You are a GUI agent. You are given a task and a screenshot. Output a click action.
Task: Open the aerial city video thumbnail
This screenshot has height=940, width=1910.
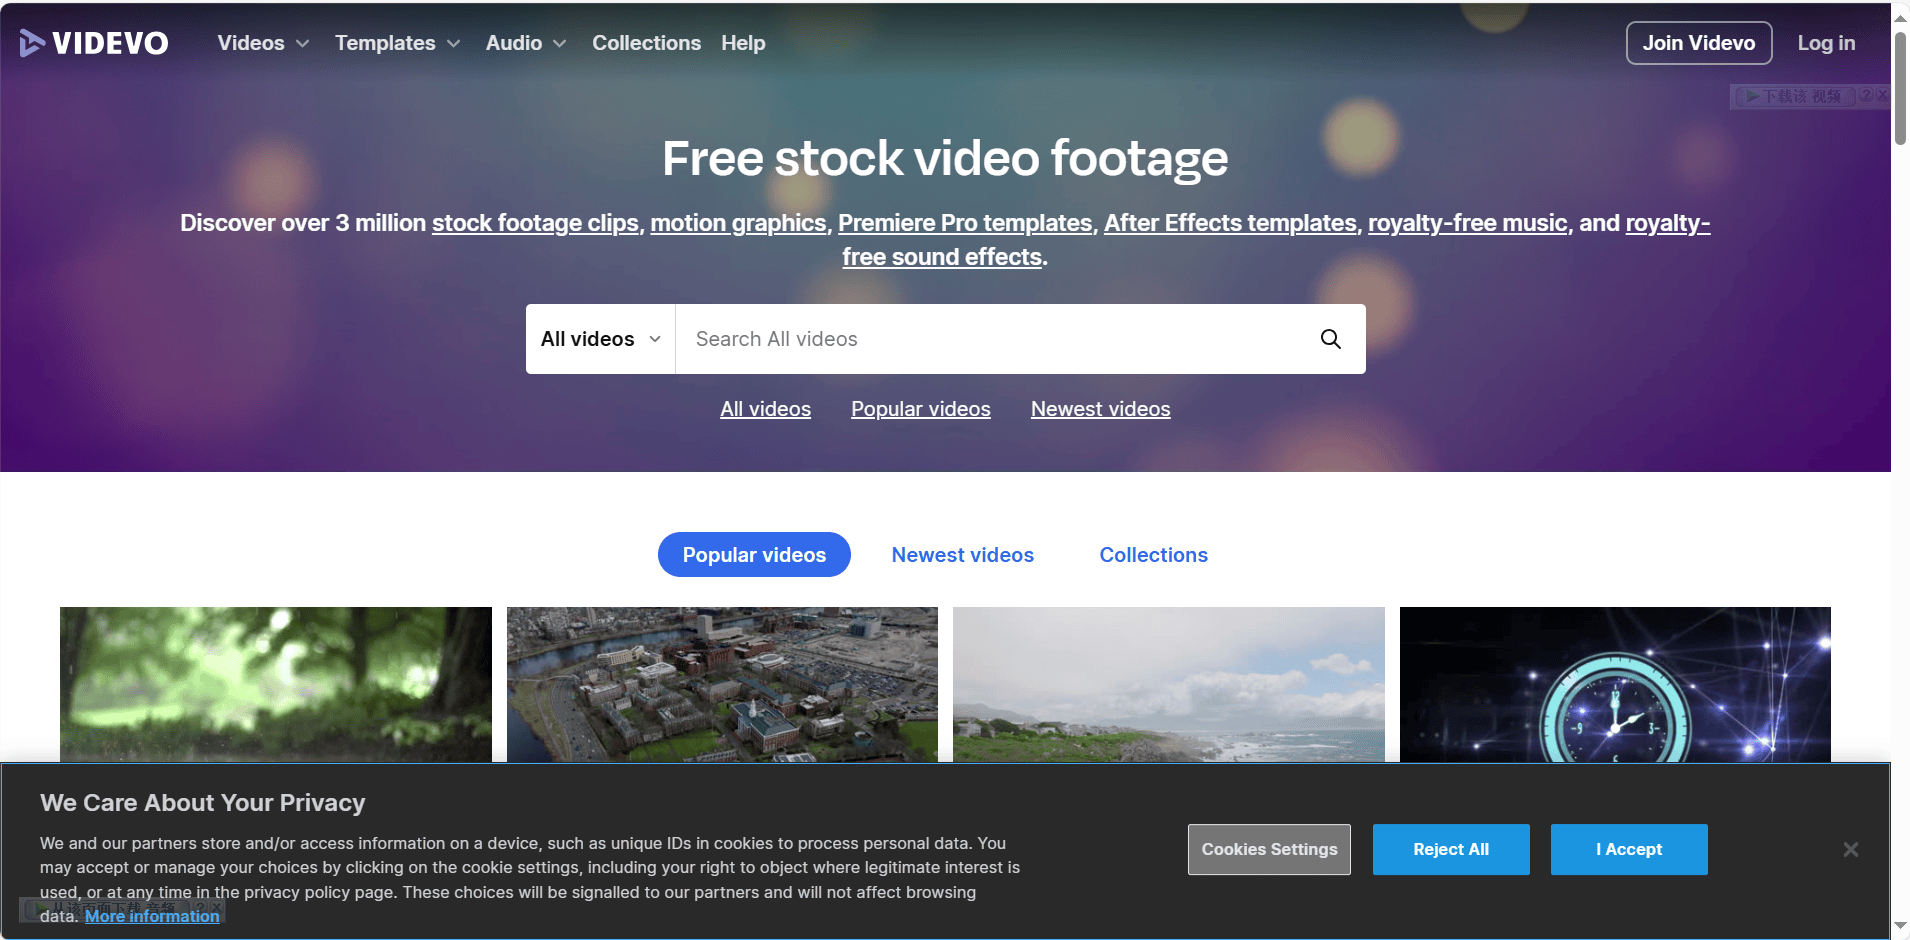(722, 684)
